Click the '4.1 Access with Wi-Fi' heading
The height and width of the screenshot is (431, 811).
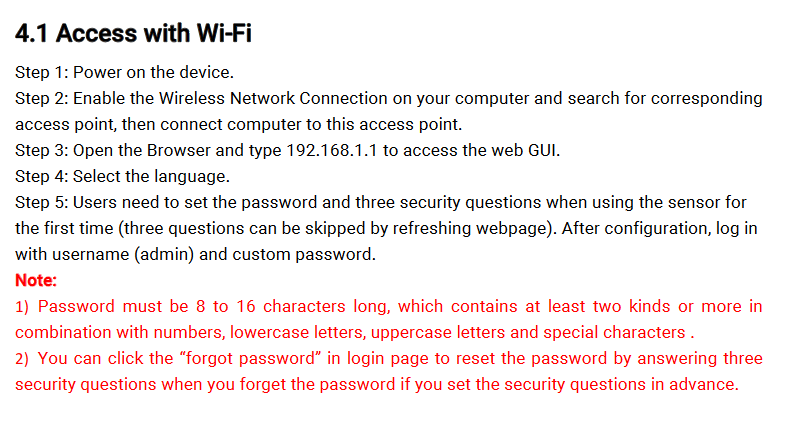pyautogui.click(x=133, y=34)
